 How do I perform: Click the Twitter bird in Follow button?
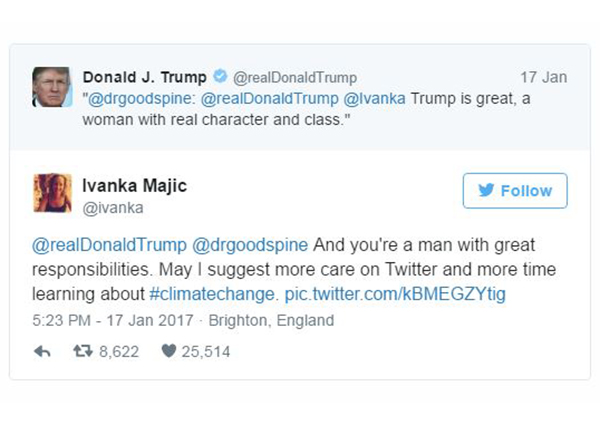point(486,191)
